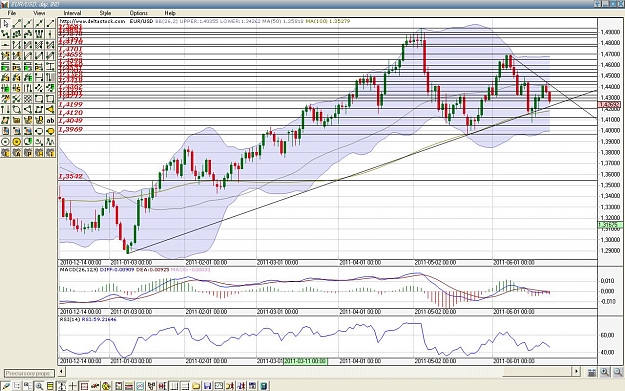Screen dimensions: 625x391
Task: Click the 1,3969 price level label
Action: pos(71,130)
